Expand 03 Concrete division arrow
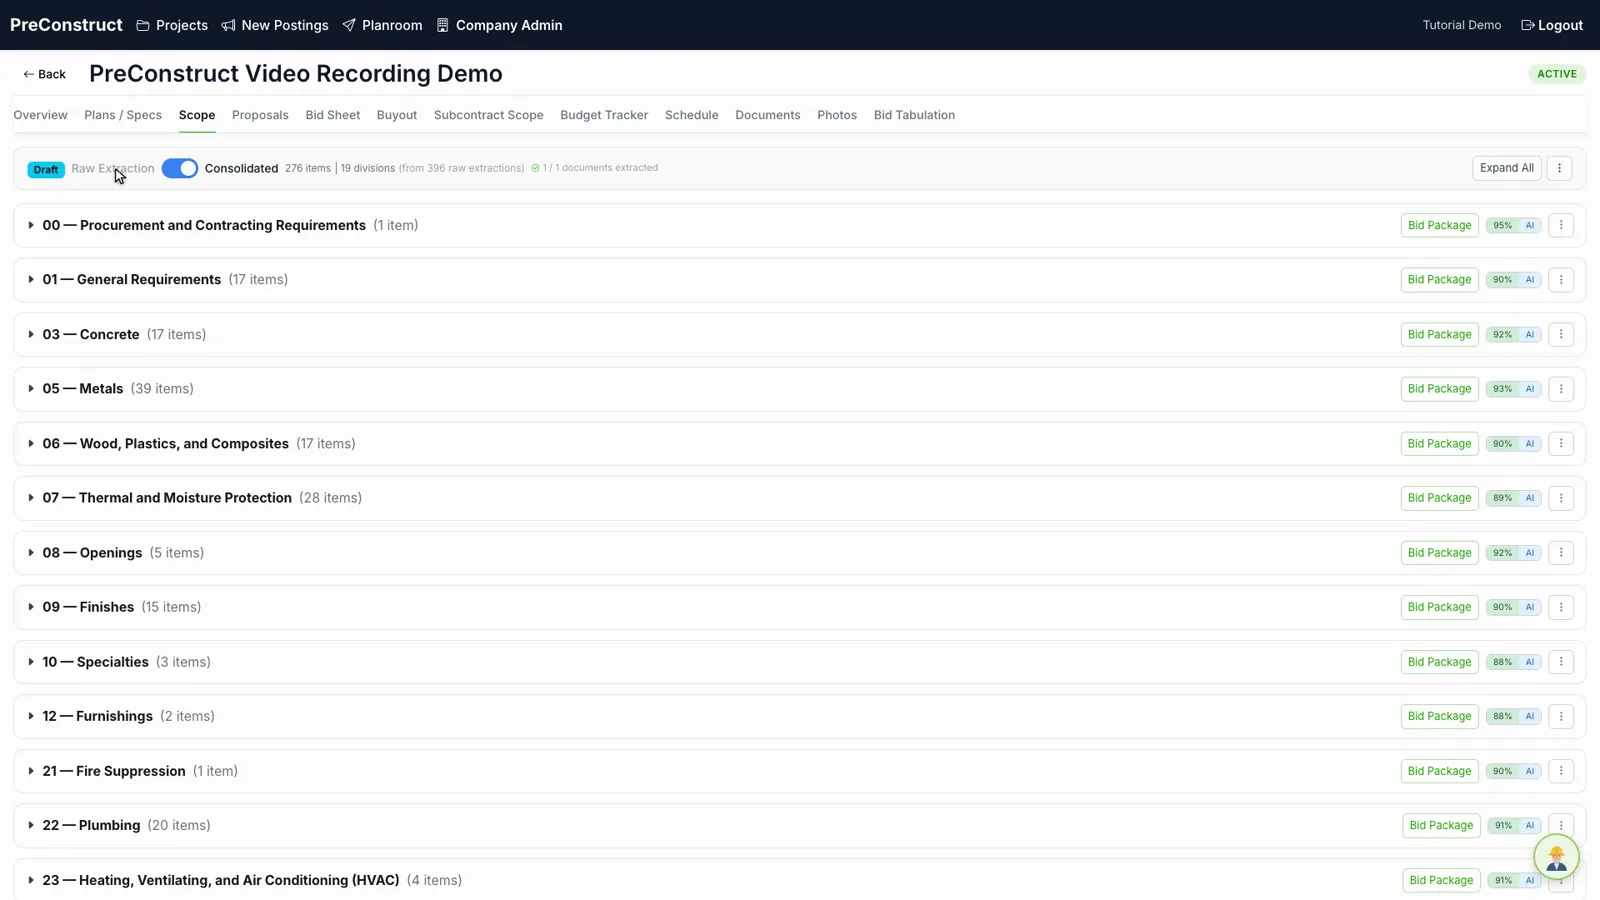The width and height of the screenshot is (1600, 900). point(31,334)
